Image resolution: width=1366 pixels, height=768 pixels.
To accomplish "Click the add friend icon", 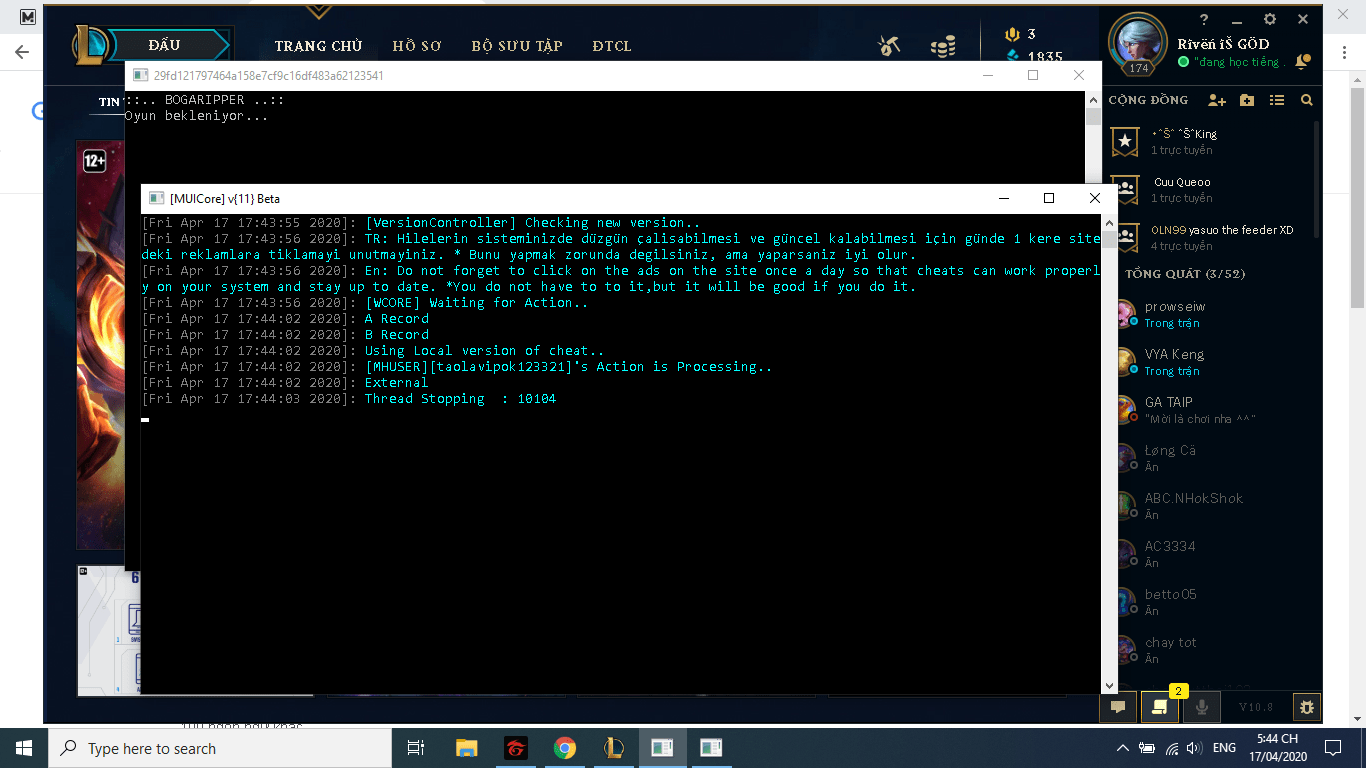I will pos(1216,100).
